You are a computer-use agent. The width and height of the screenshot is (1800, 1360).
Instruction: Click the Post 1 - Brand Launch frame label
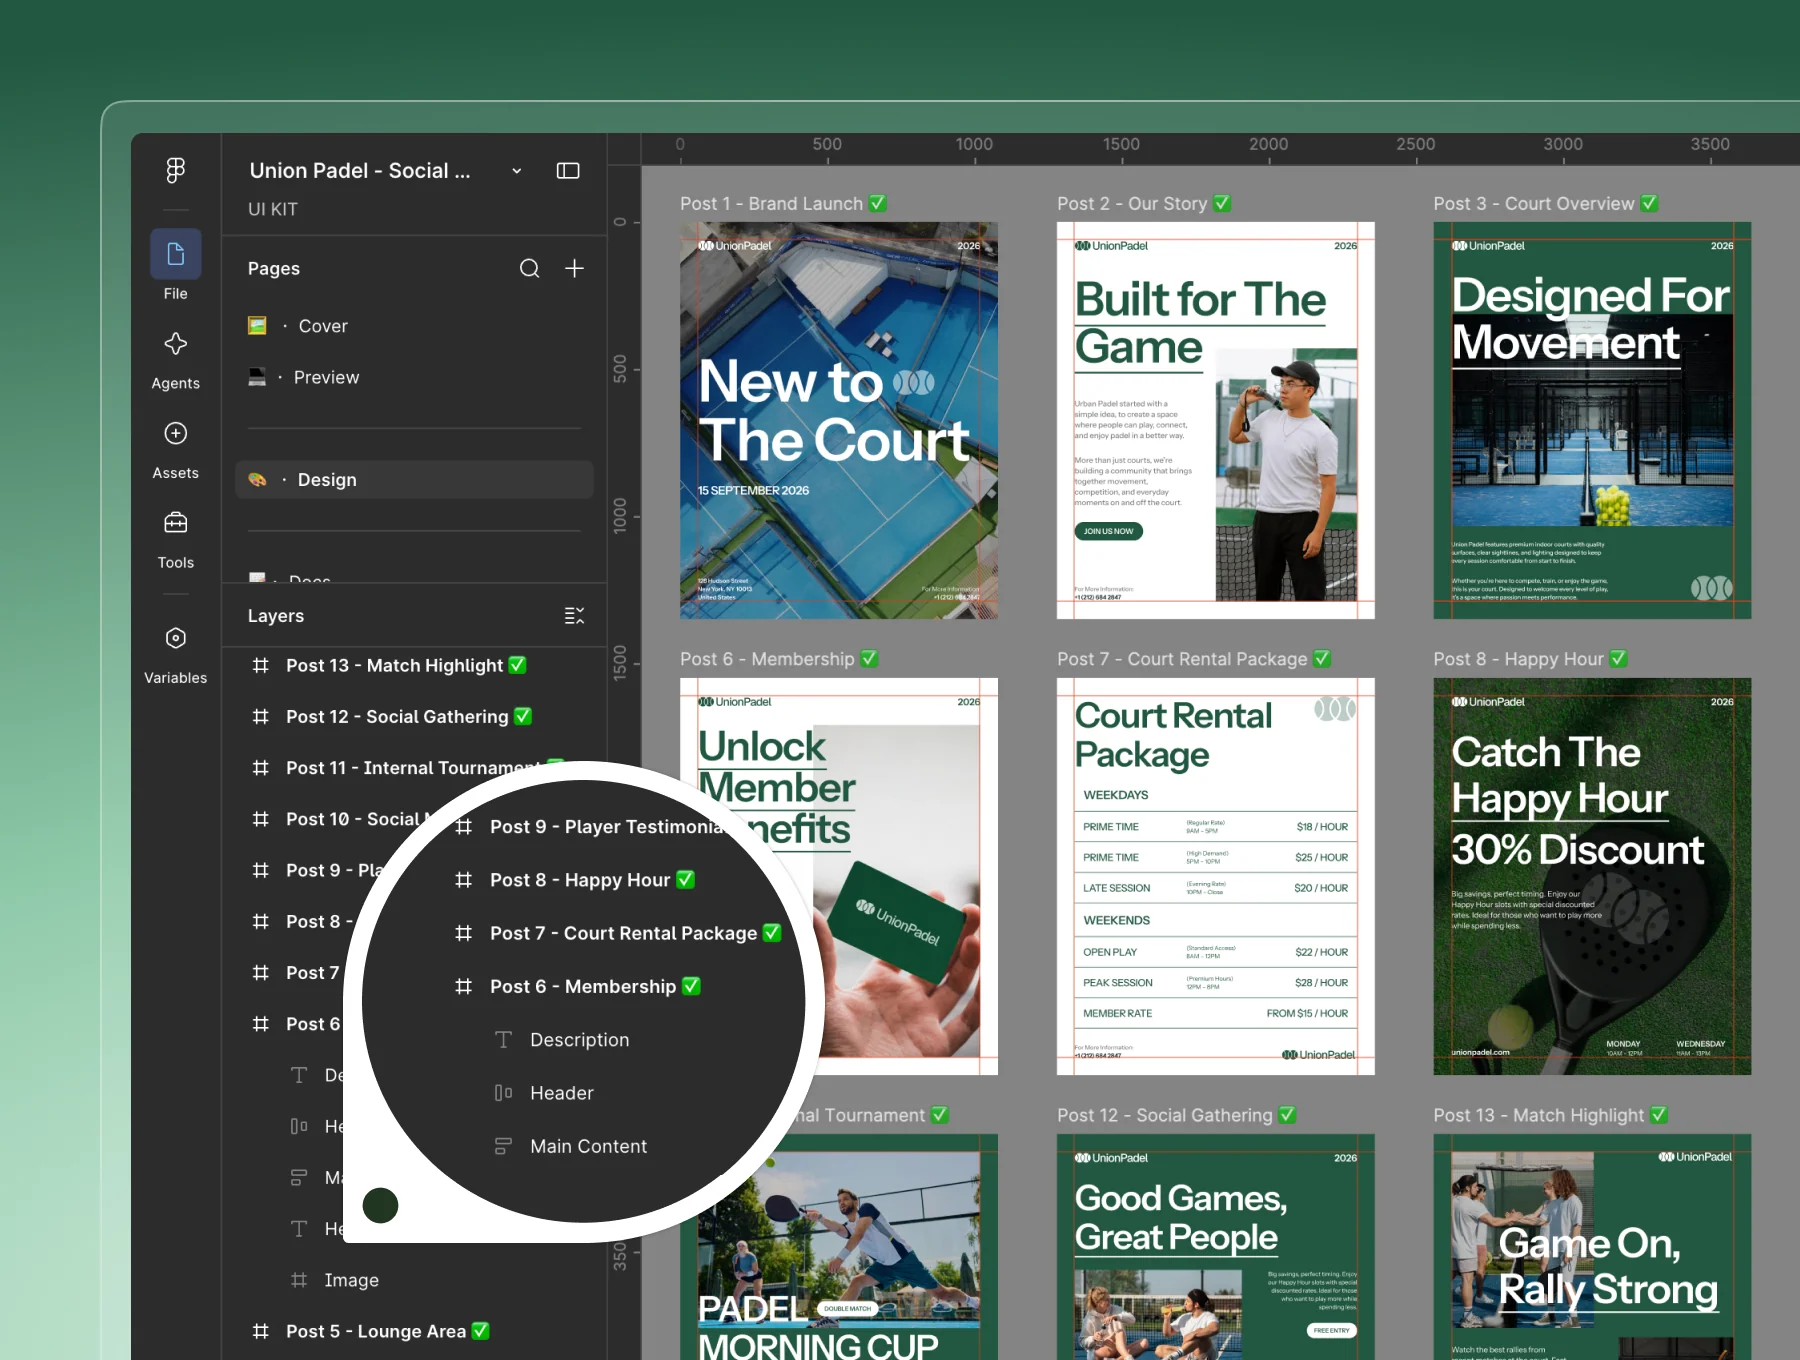783,203
